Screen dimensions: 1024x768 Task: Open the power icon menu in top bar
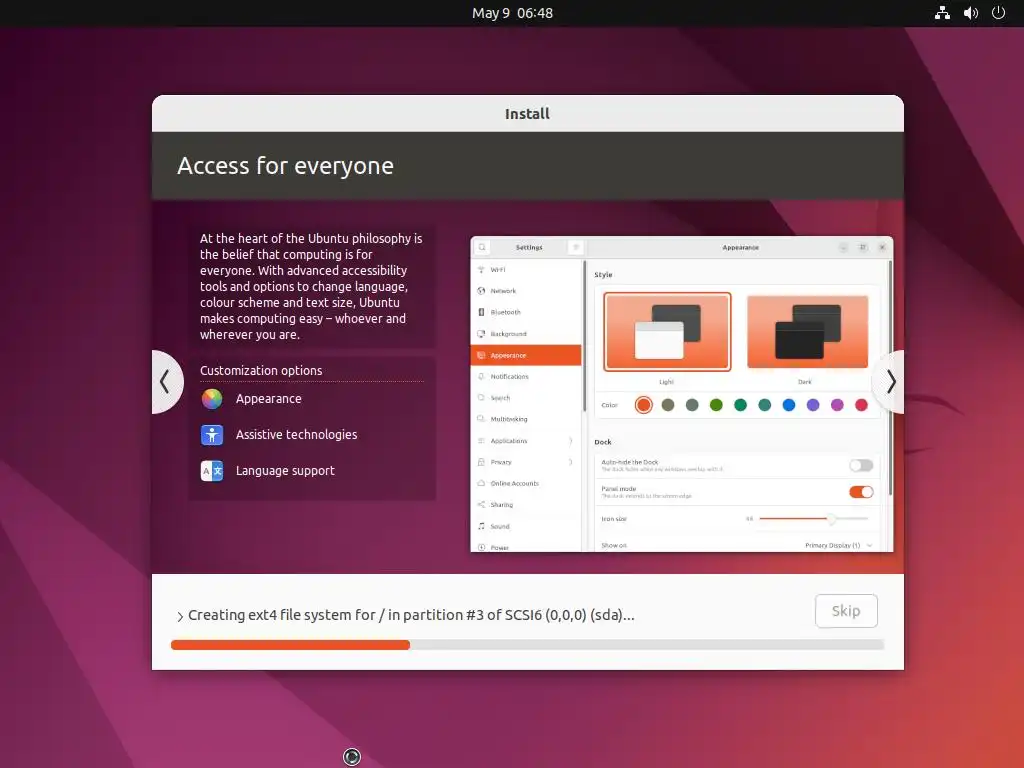tap(998, 13)
